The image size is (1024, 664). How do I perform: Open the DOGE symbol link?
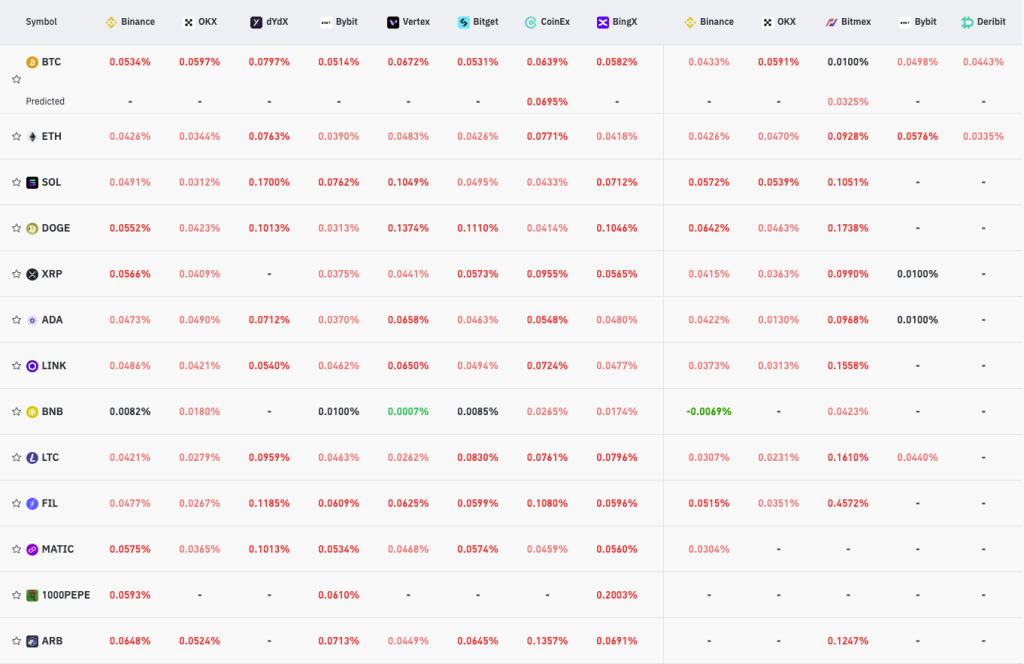[x=56, y=228]
